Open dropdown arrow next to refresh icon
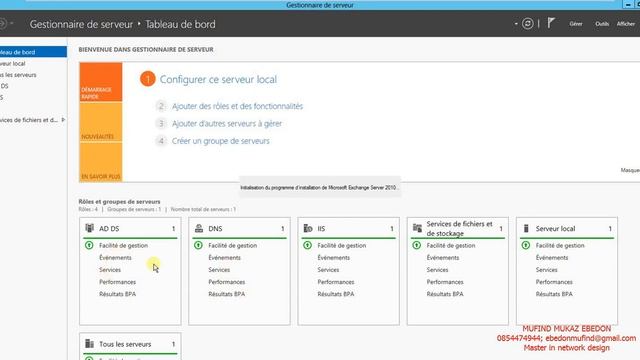Screen dimensions: 640x360 [516, 24]
